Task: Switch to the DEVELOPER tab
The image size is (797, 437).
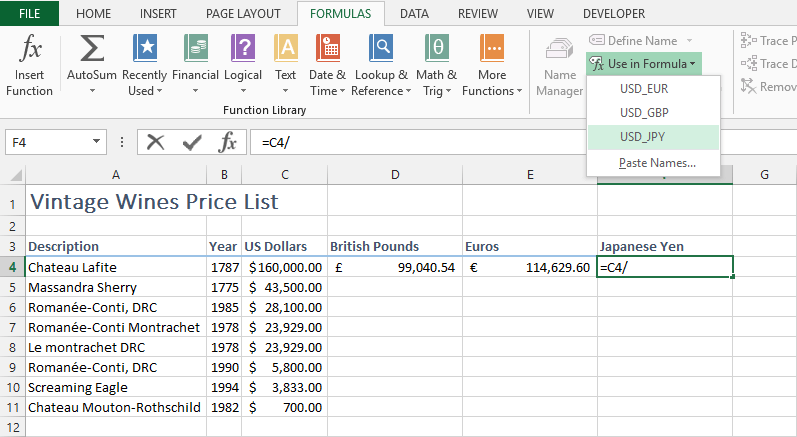Action: point(614,14)
